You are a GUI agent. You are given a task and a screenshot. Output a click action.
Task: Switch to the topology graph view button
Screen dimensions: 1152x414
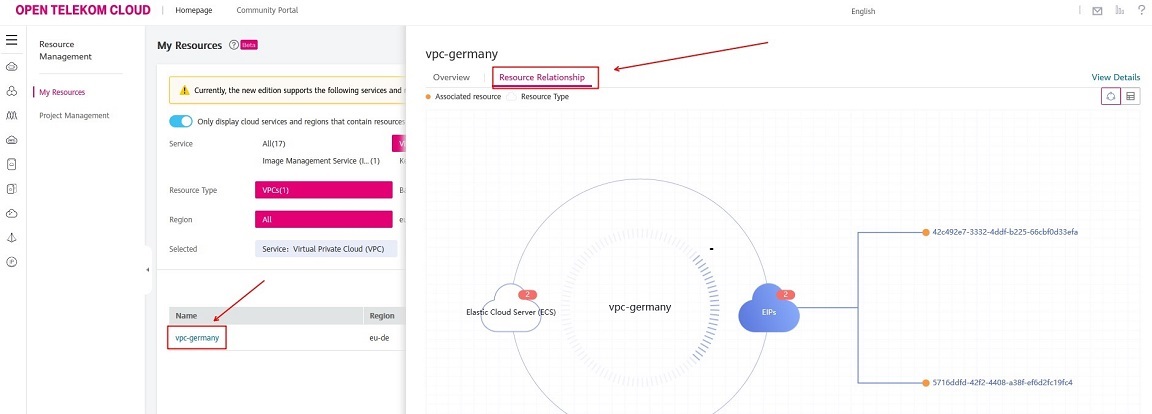click(1111, 96)
